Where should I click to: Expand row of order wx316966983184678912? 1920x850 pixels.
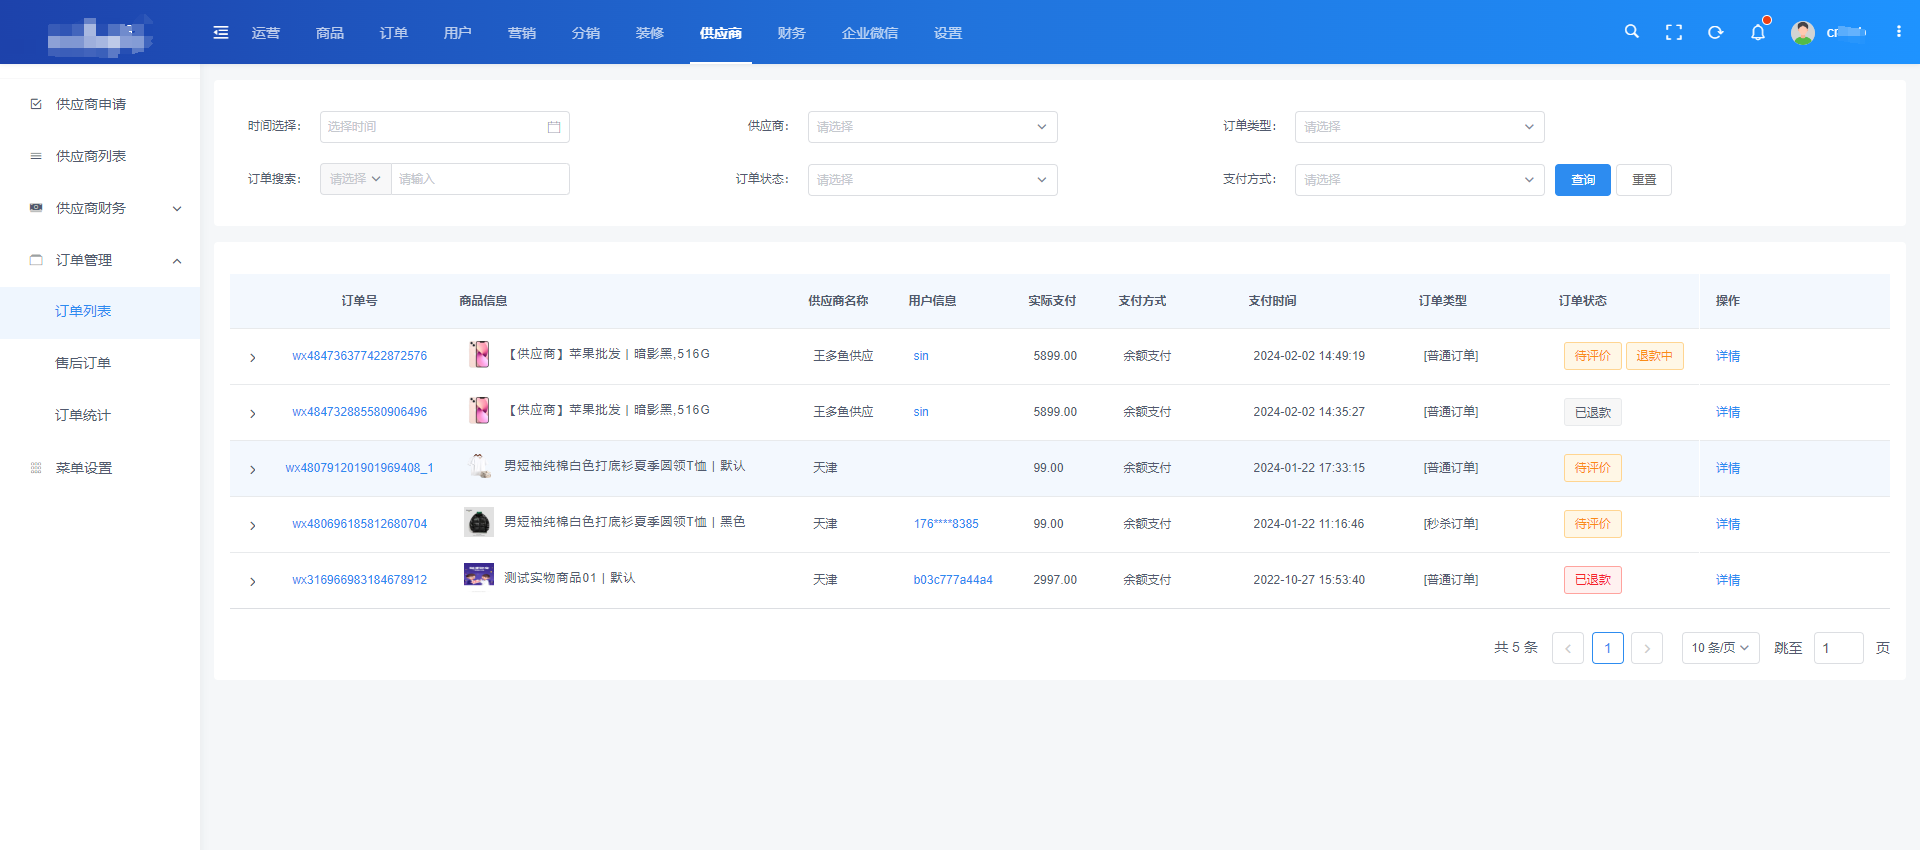coord(253,581)
